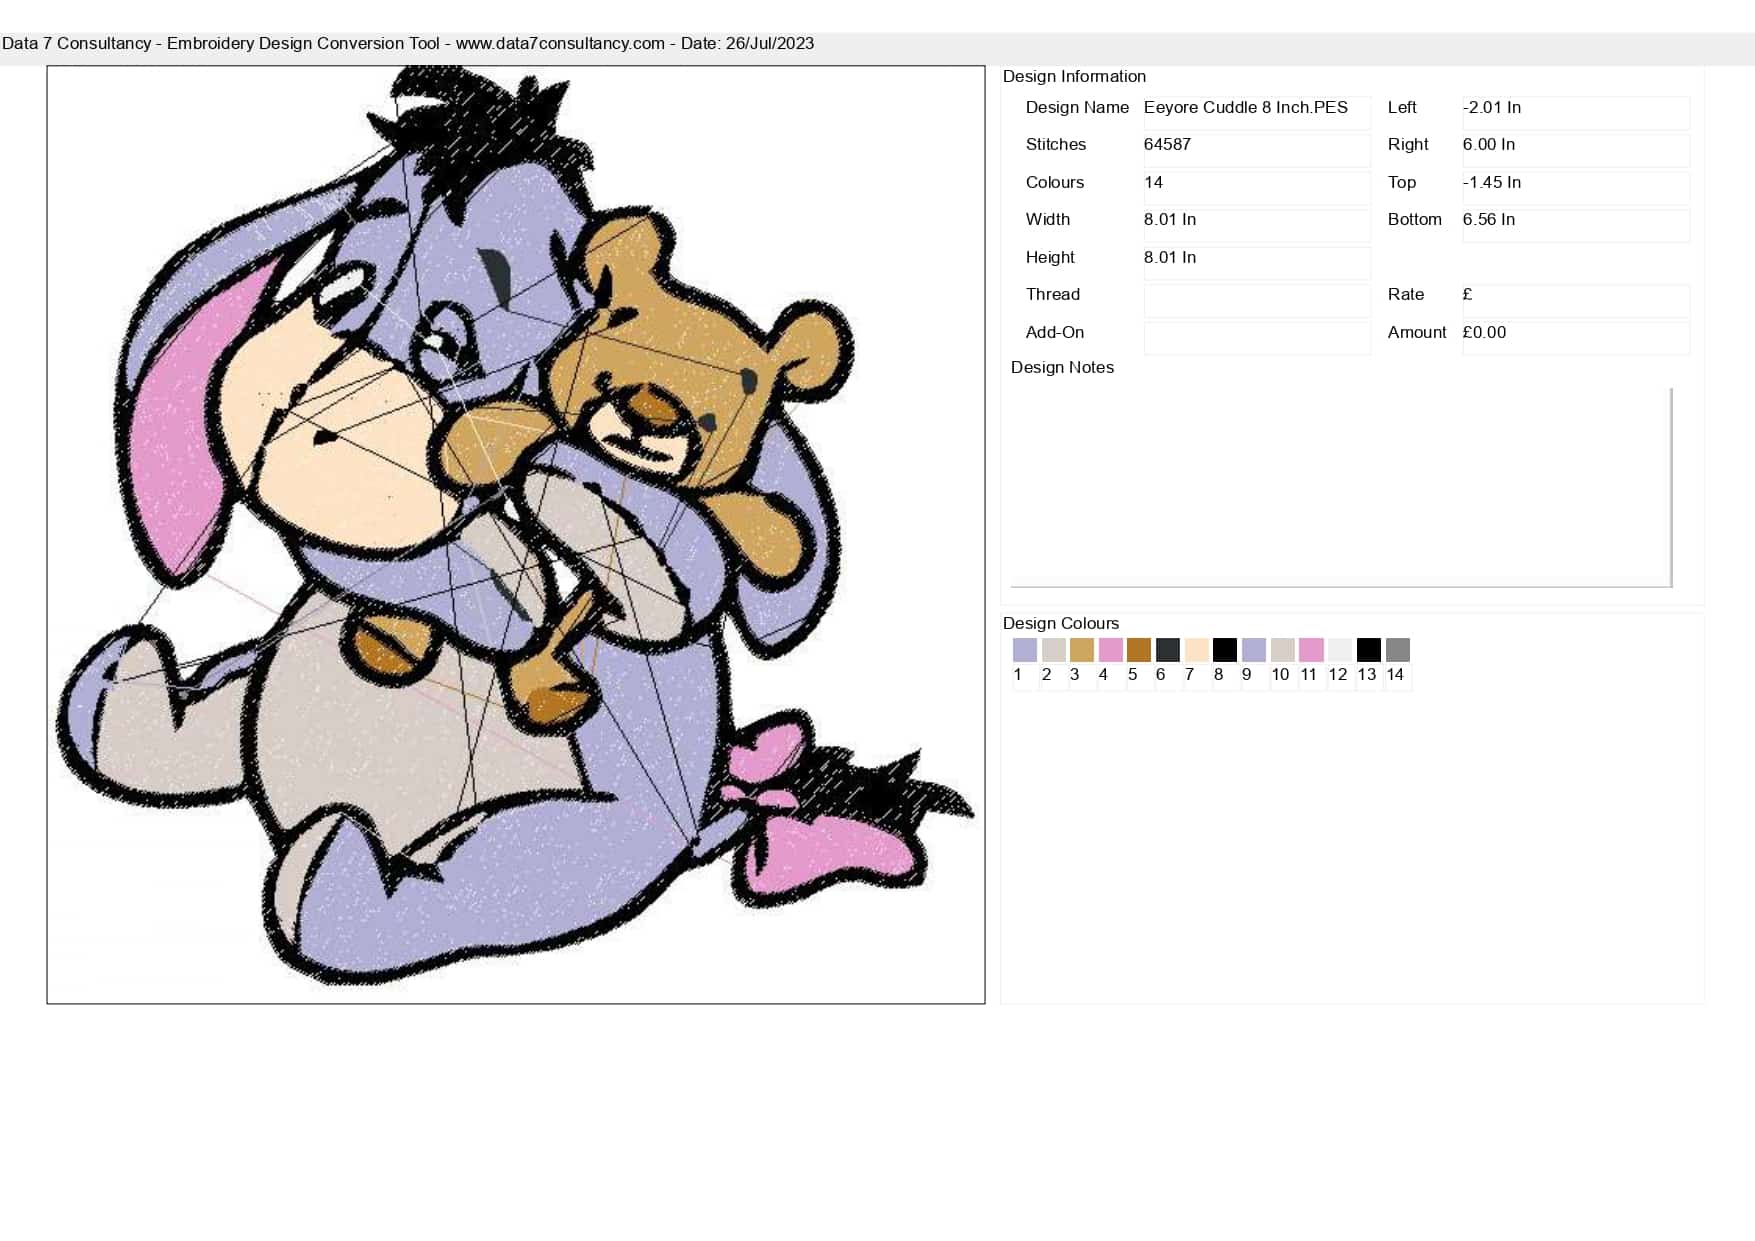1755x1241 pixels.
Task: Click inside the Design Notes text area
Action: (1341, 487)
